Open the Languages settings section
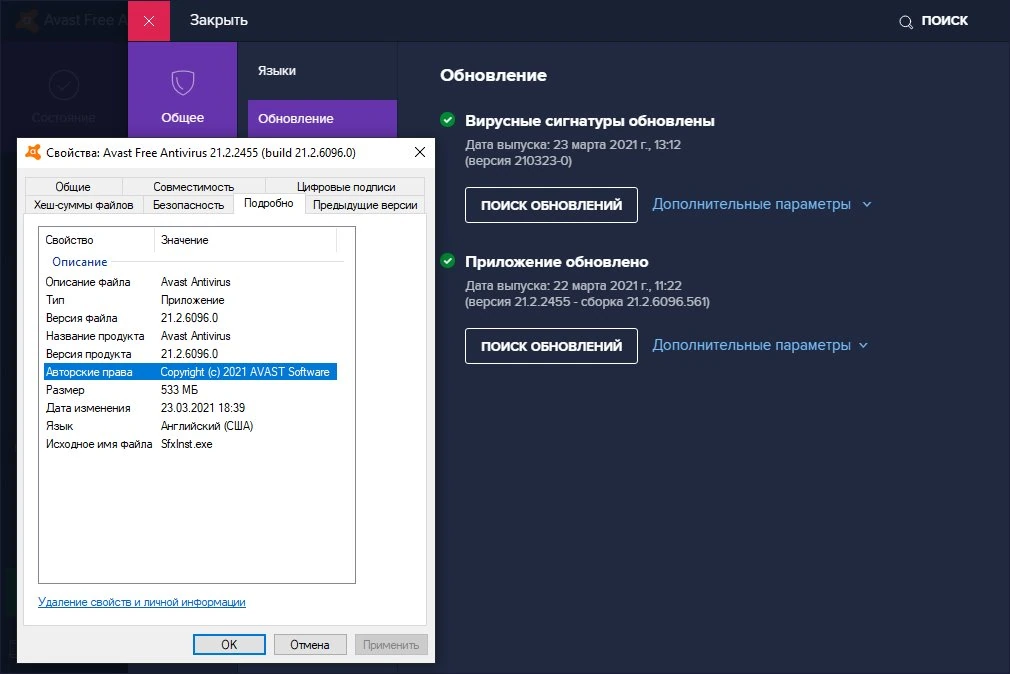The width and height of the screenshot is (1010, 674). [277, 71]
